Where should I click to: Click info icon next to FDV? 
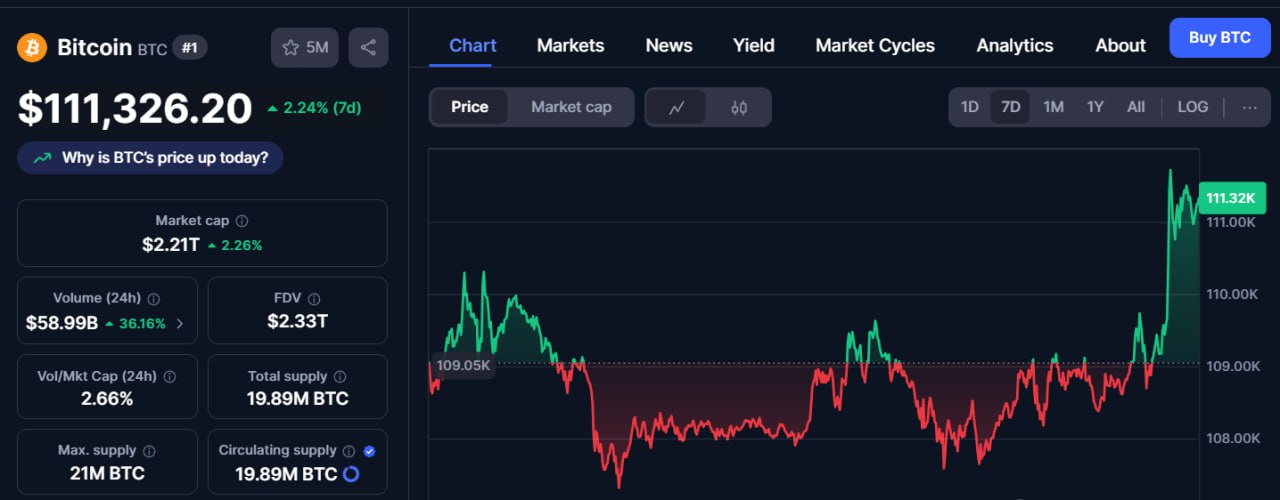(314, 299)
